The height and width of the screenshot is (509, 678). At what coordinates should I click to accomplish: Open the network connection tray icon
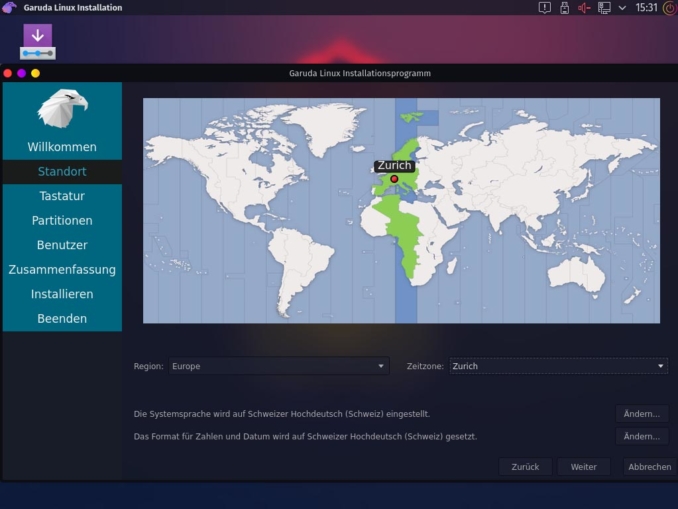pyautogui.click(x=604, y=8)
